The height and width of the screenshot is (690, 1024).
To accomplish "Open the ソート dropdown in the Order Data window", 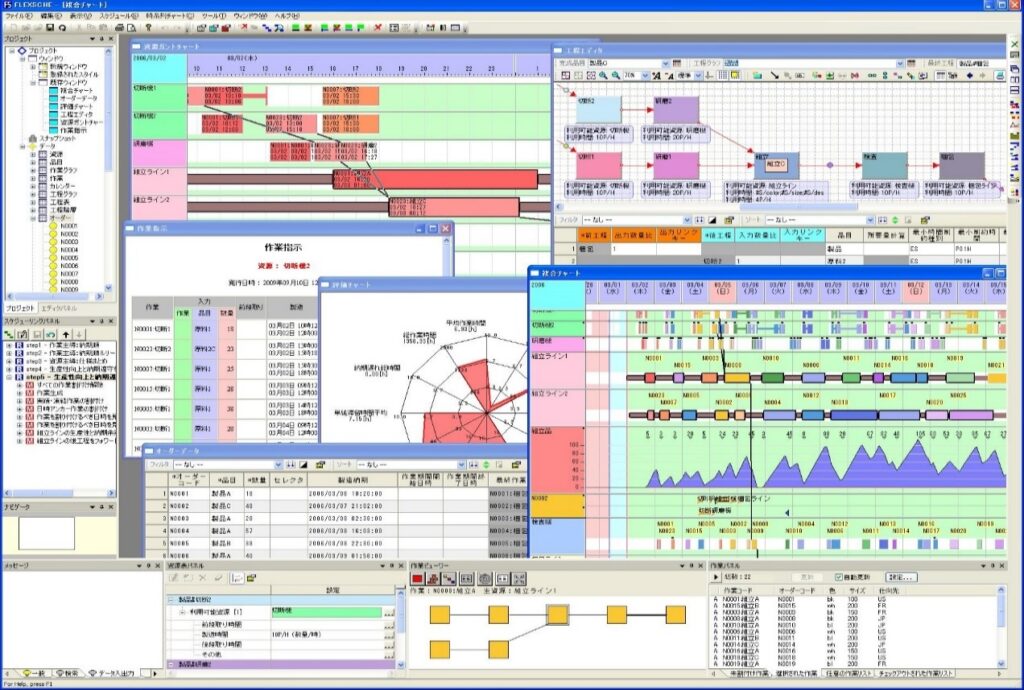I will tap(462, 465).
